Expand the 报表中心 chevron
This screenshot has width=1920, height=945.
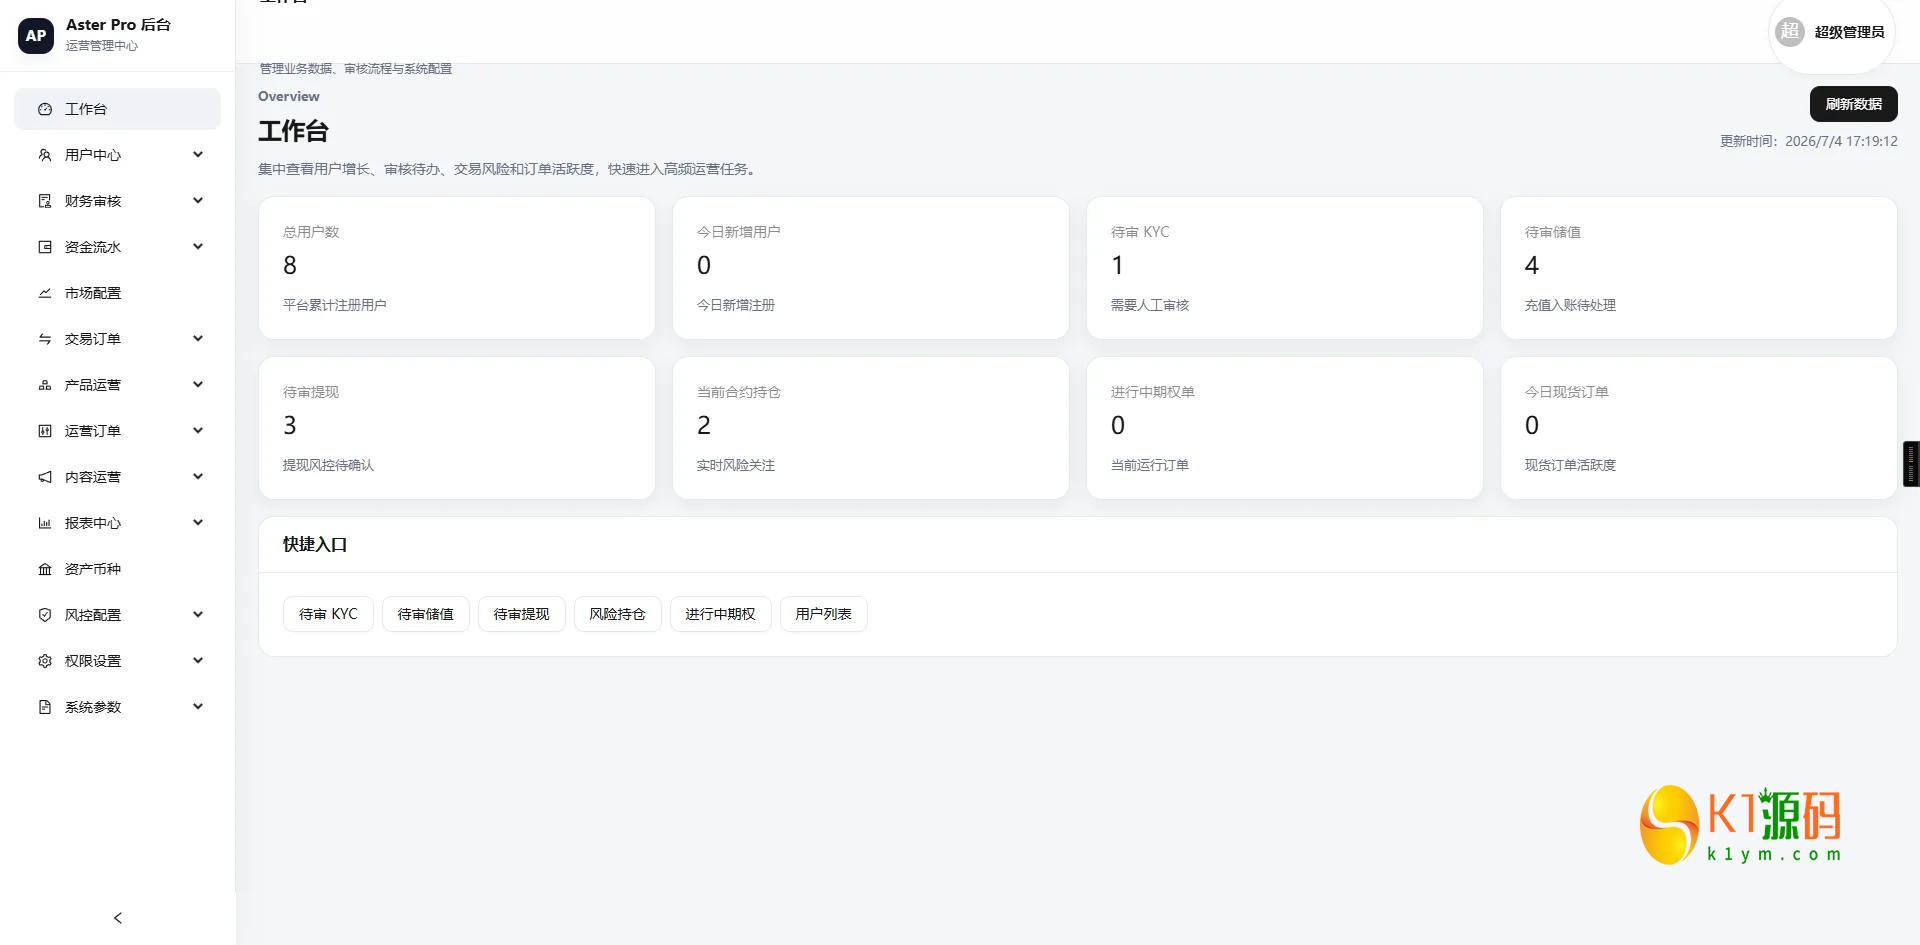(198, 522)
